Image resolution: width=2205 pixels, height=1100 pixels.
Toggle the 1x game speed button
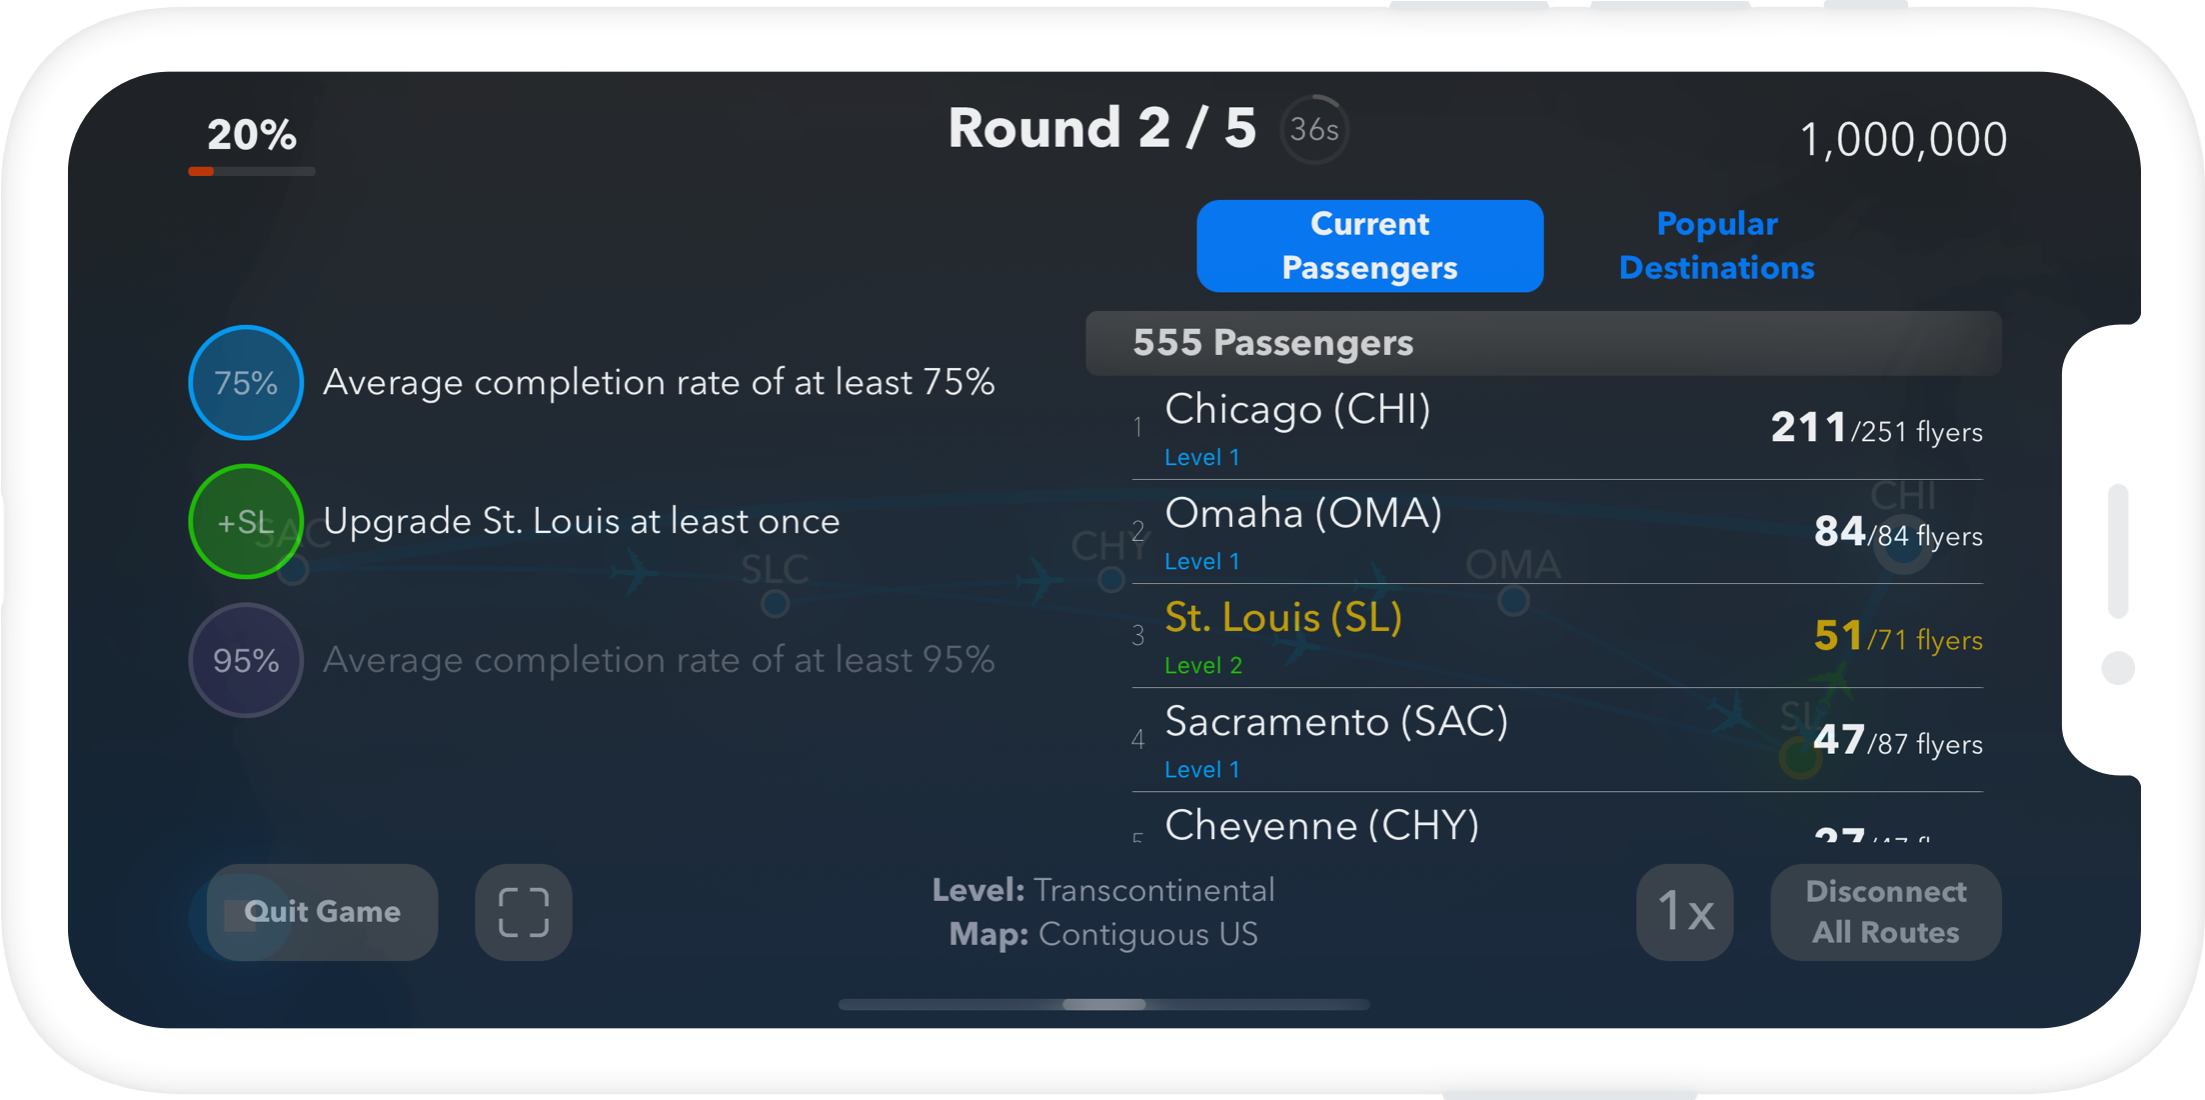[1685, 912]
